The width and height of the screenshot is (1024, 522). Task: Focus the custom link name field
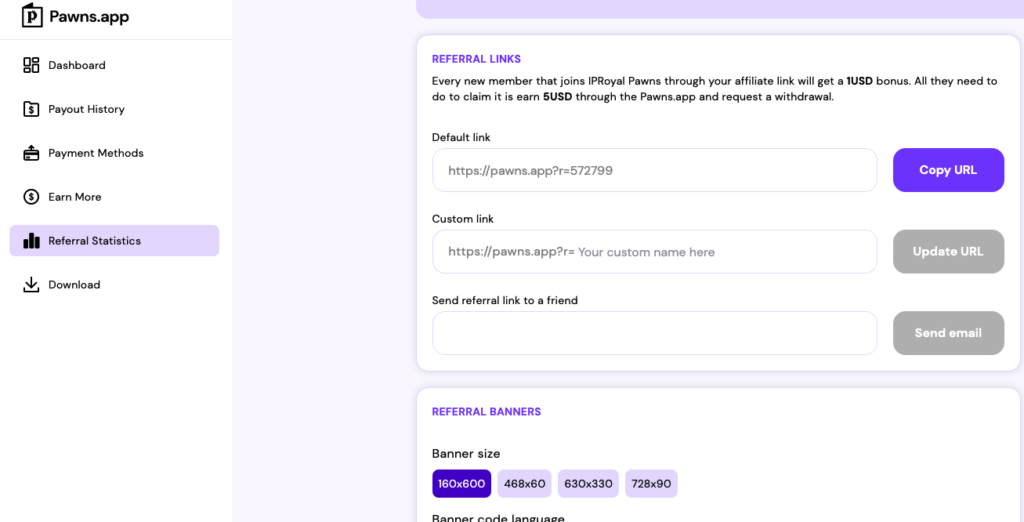pos(654,252)
